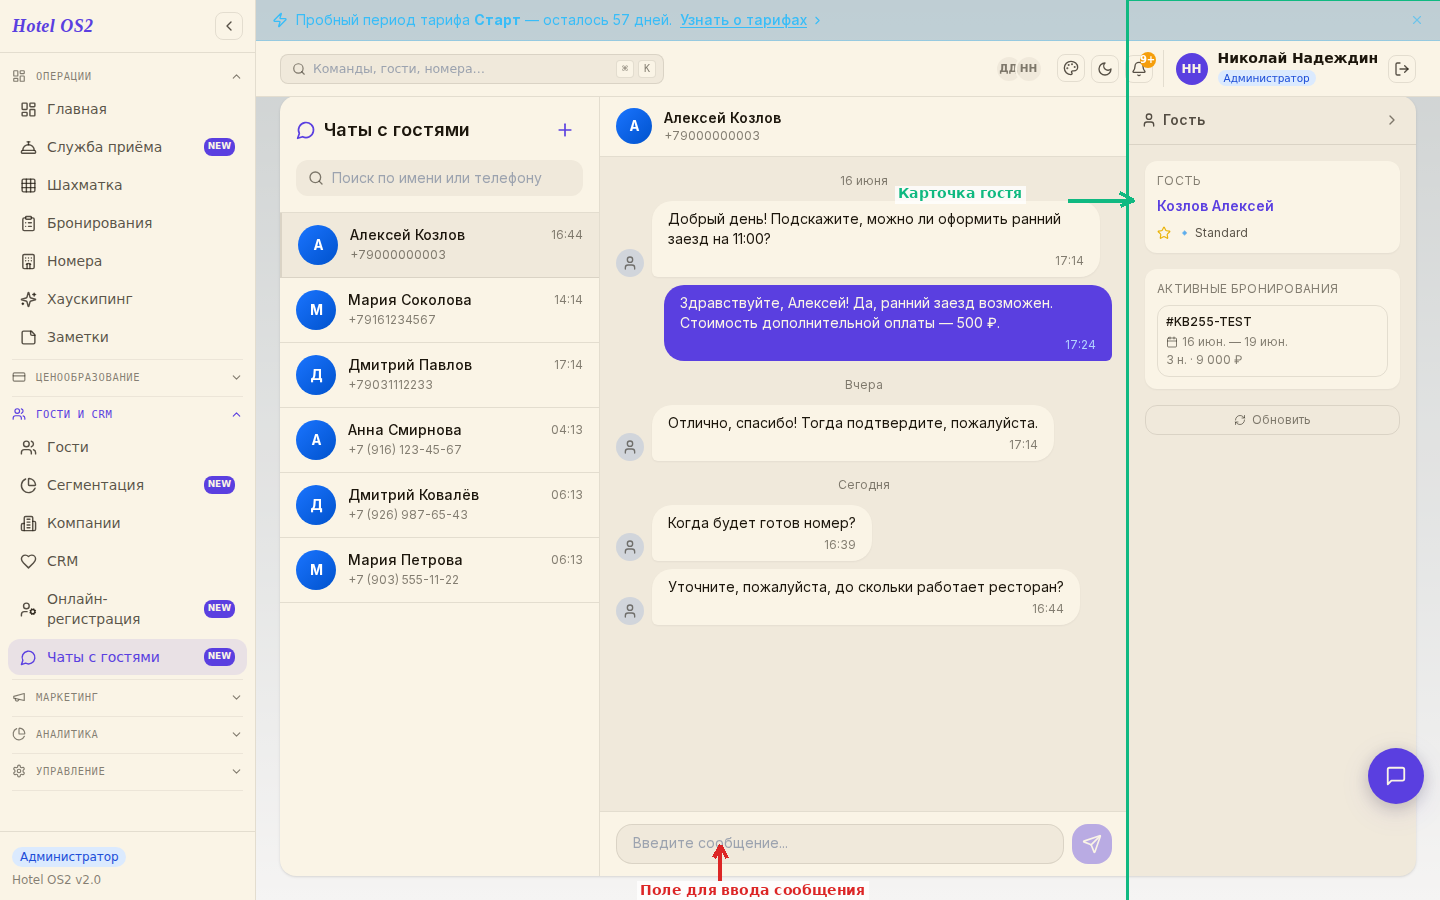Close the trial period banner
This screenshot has height=900, width=1440.
(x=1417, y=20)
